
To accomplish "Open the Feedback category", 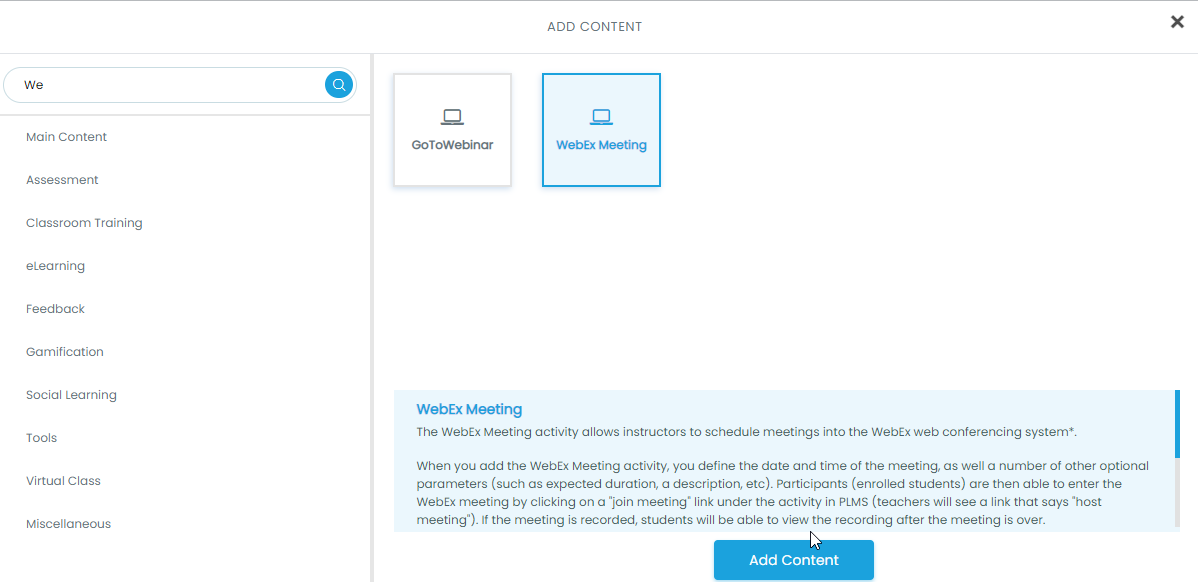I will [55, 309].
